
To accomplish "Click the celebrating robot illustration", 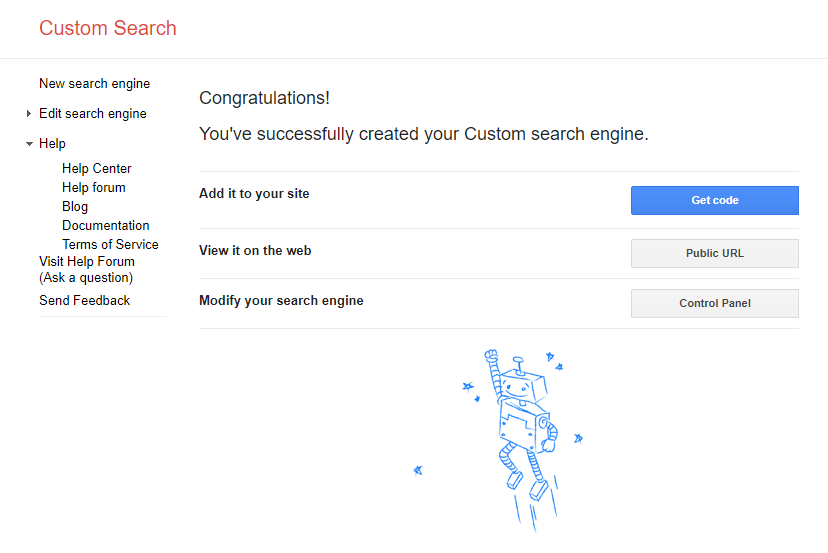I will coord(518,430).
